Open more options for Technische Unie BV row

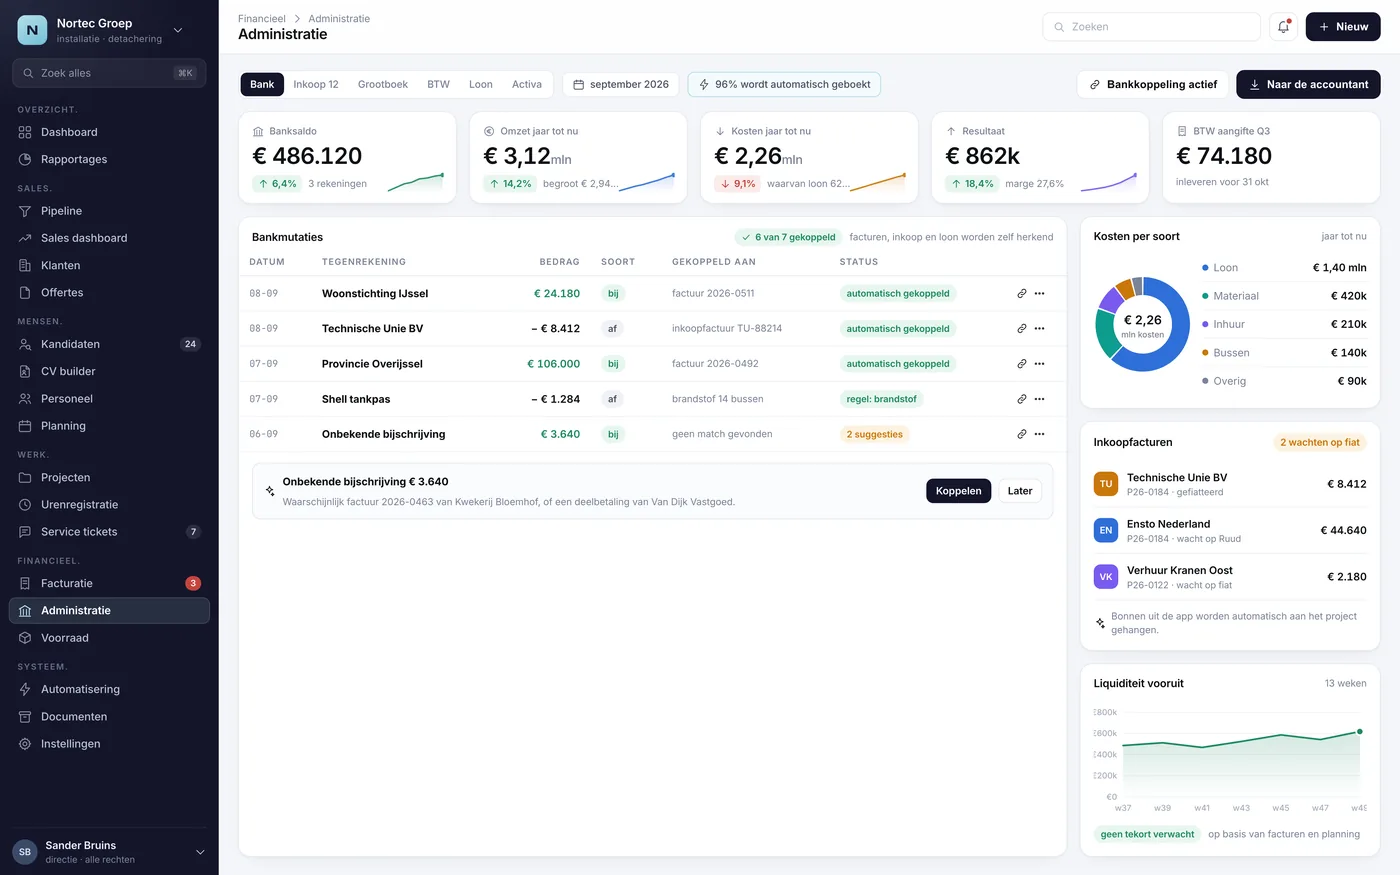pyautogui.click(x=1039, y=329)
